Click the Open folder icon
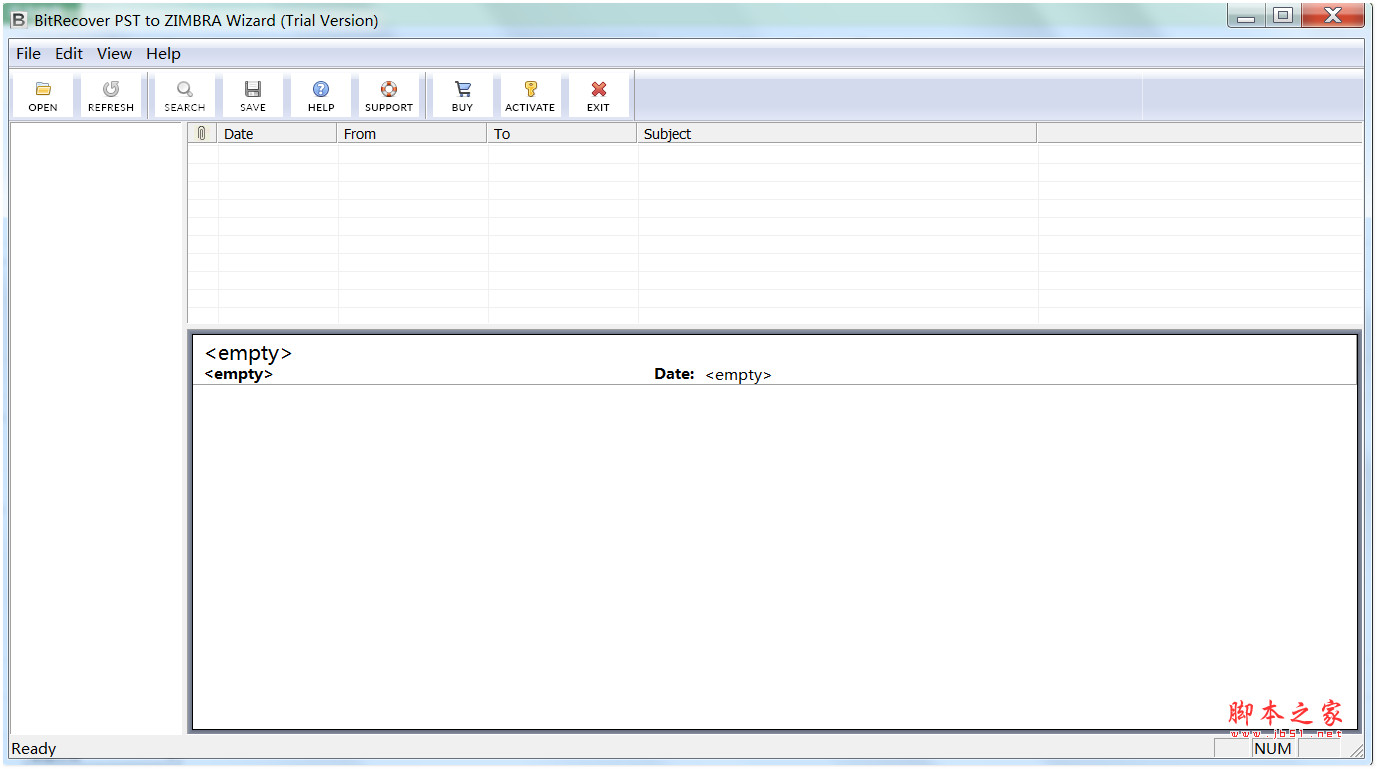The image size is (1377, 769). pos(43,90)
